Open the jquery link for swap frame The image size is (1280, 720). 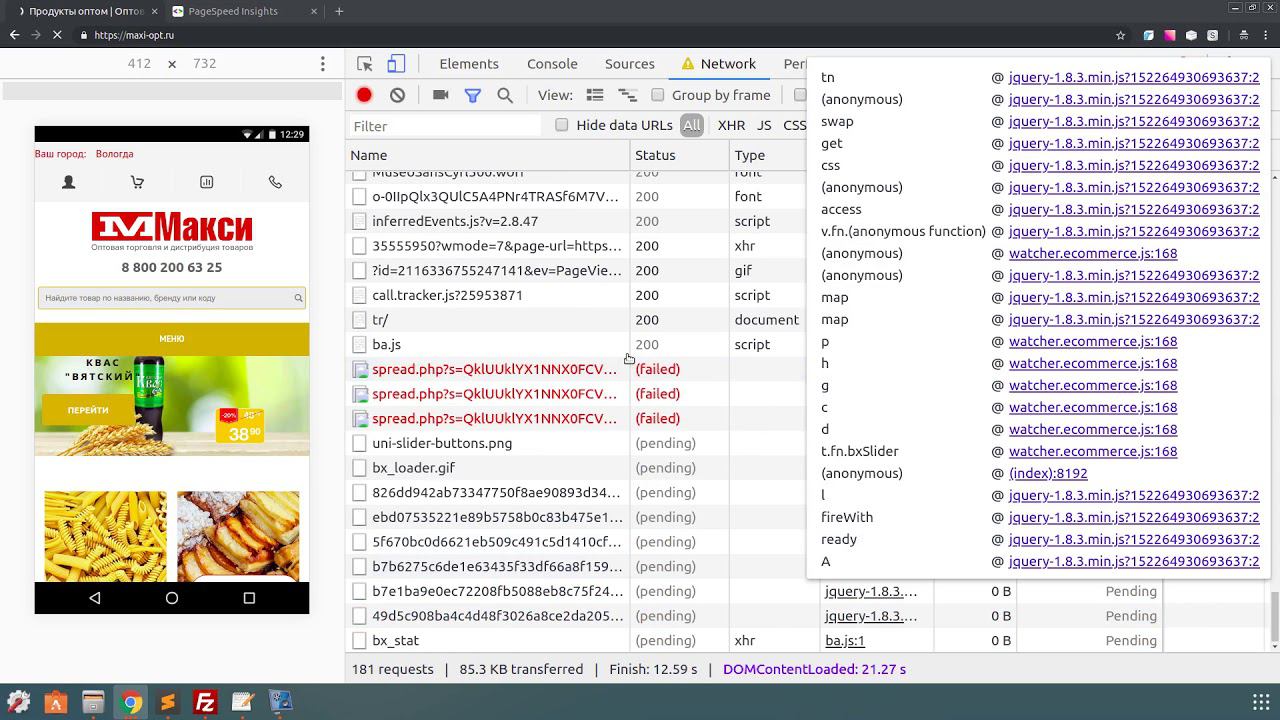point(1134,121)
